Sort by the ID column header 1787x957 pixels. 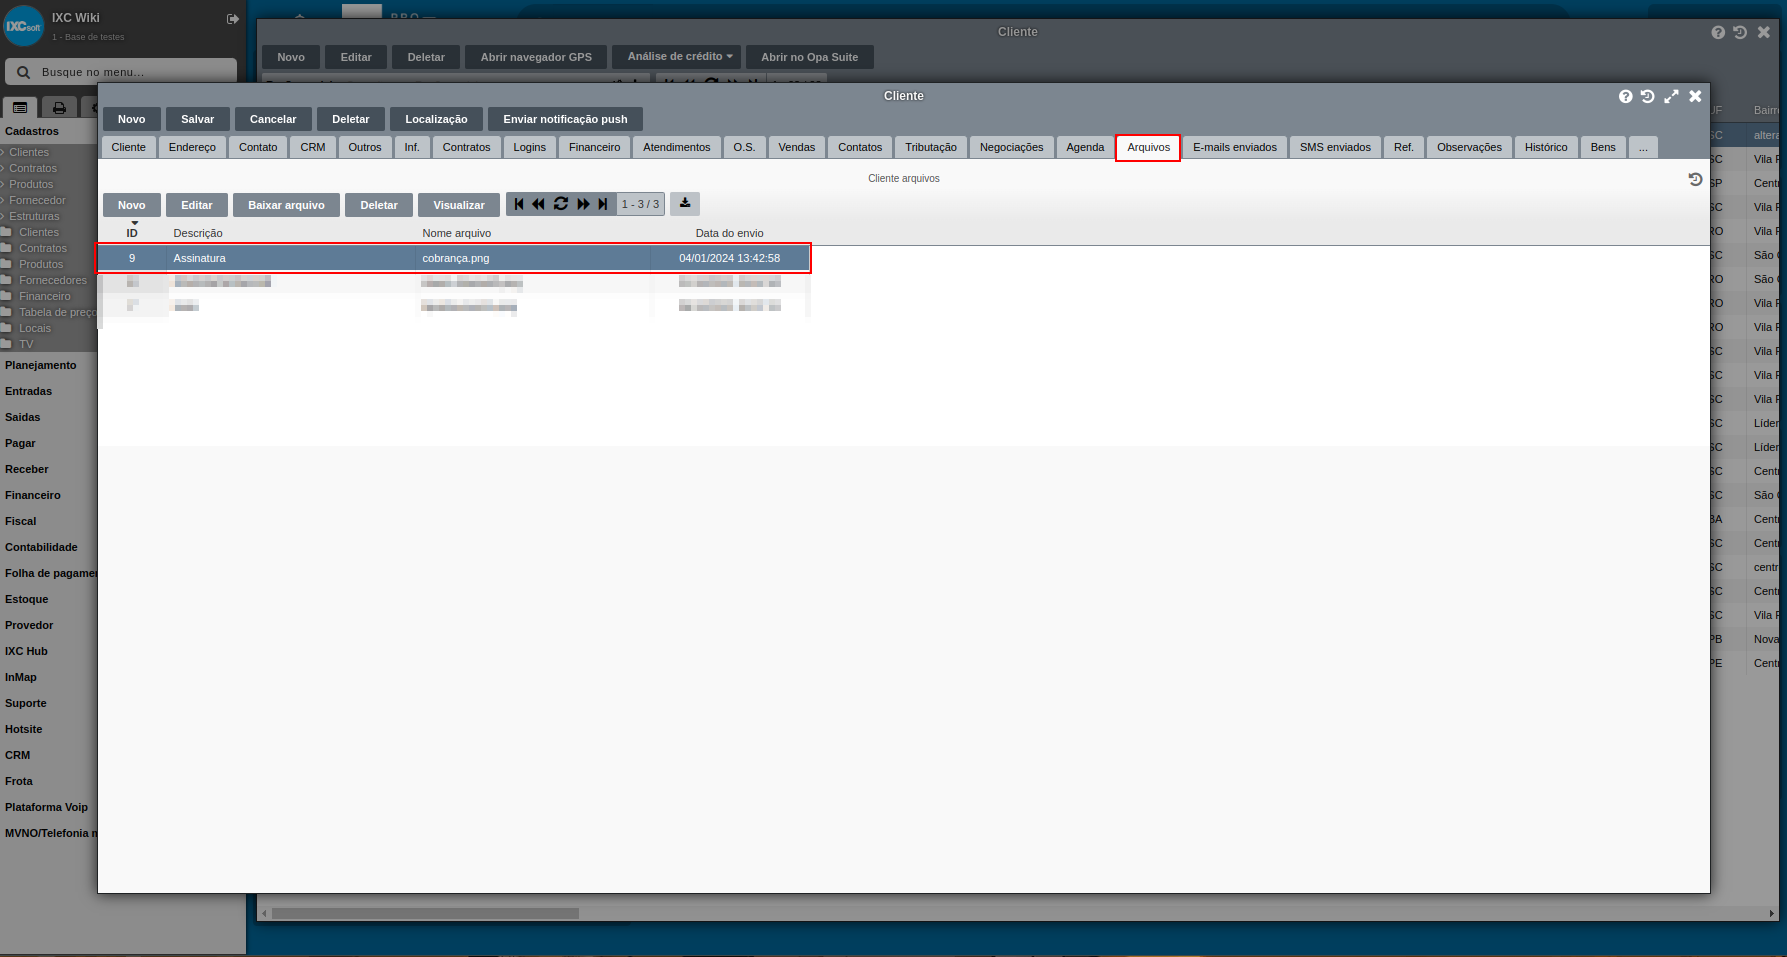point(132,233)
